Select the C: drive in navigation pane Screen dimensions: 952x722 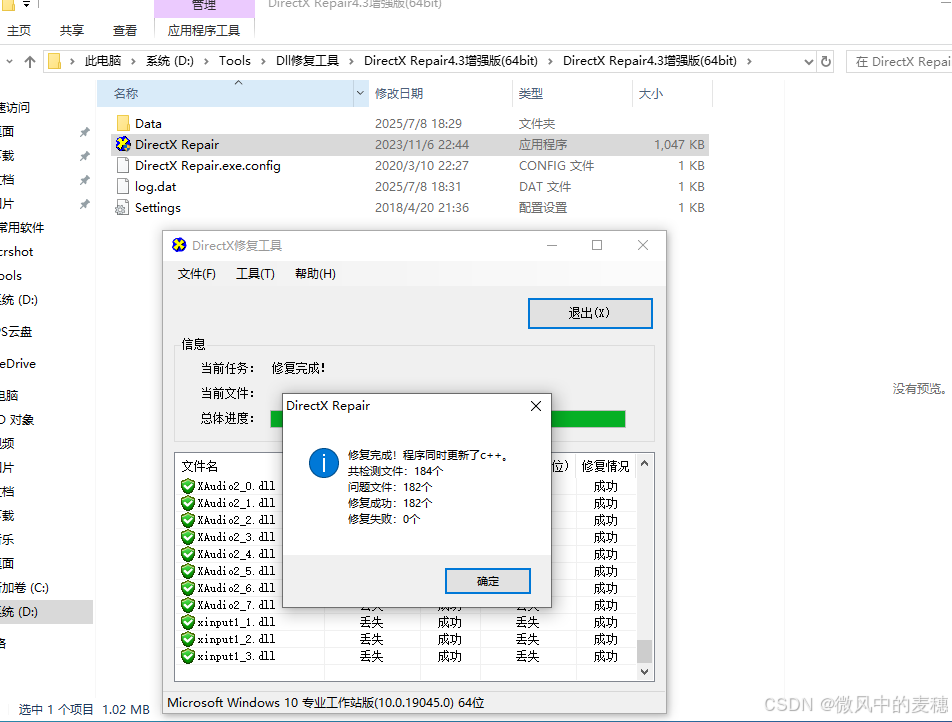click(24, 587)
